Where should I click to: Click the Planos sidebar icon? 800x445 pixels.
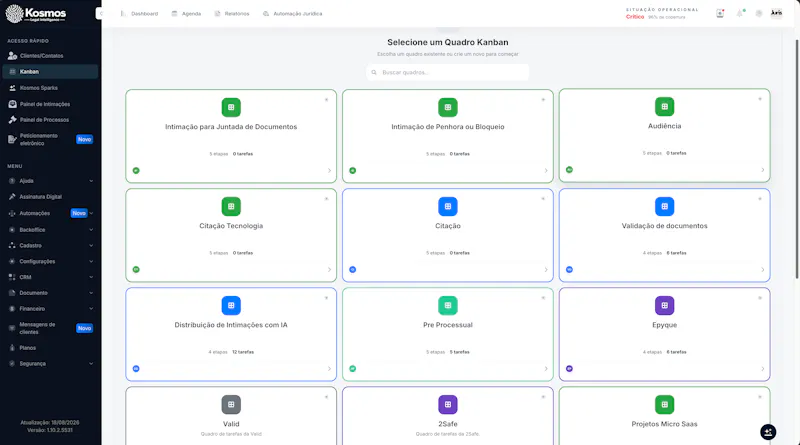click(12, 348)
